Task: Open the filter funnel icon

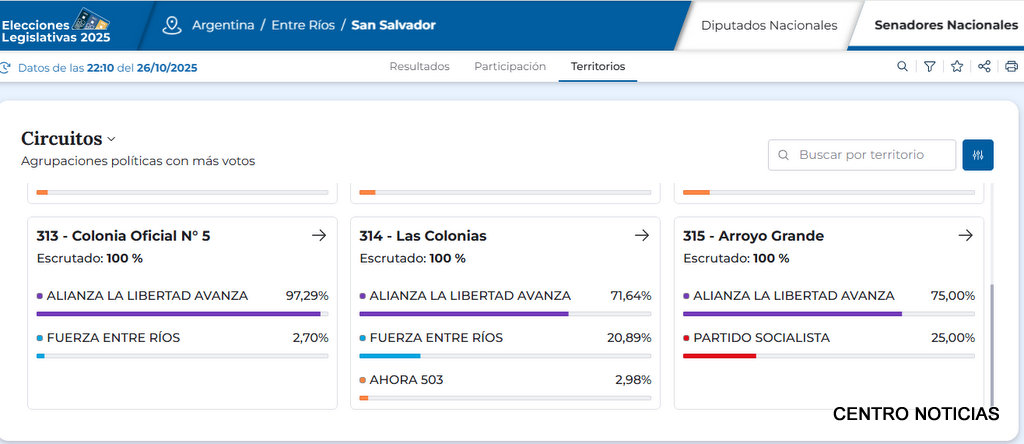Action: coord(929,67)
